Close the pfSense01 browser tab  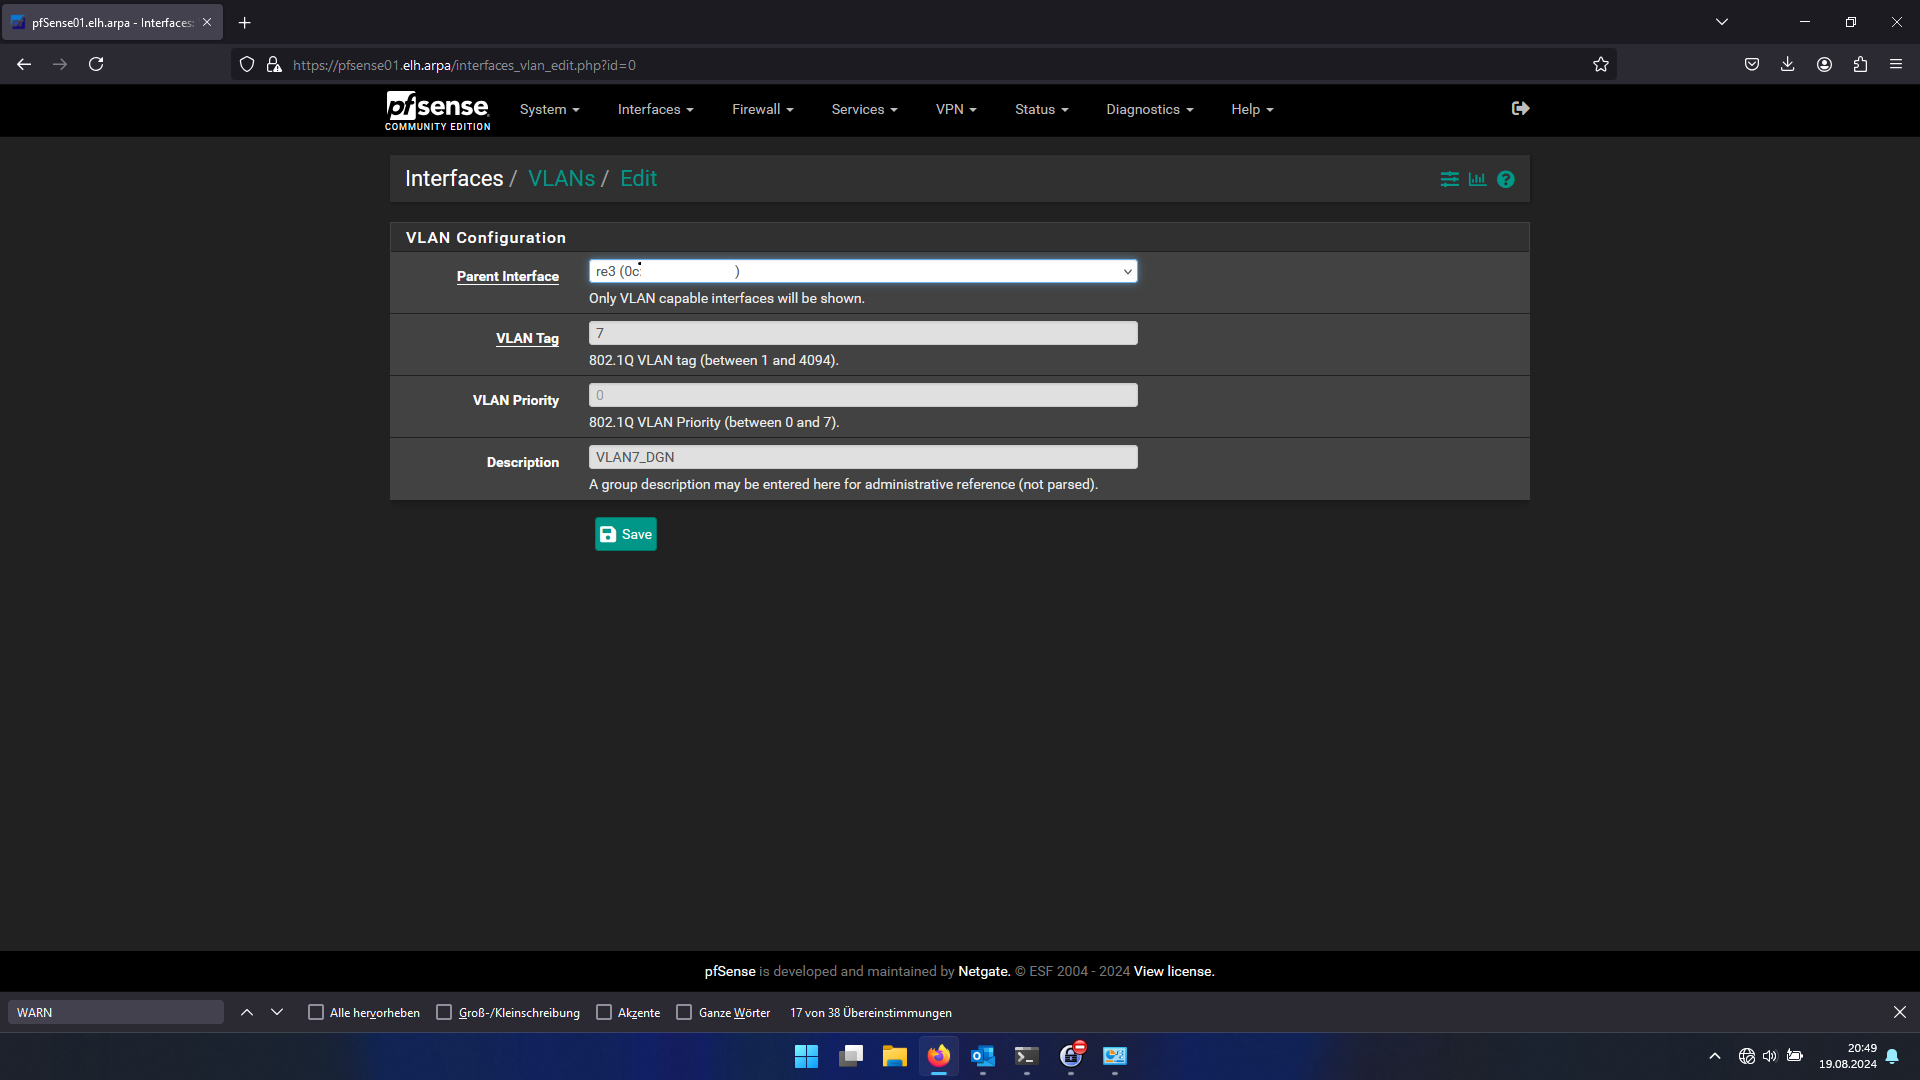207,22
